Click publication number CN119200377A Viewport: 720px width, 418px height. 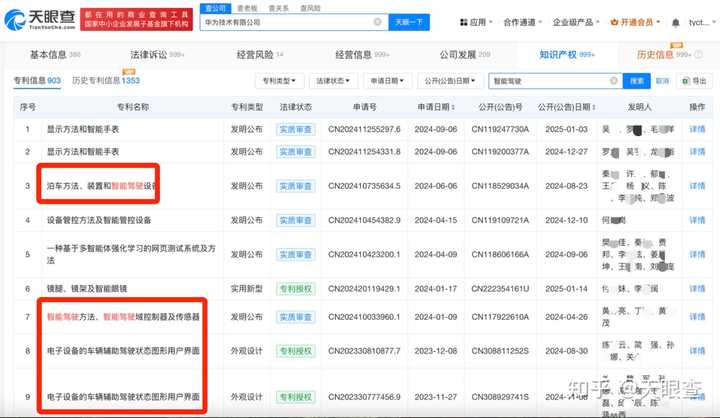[x=500, y=152]
